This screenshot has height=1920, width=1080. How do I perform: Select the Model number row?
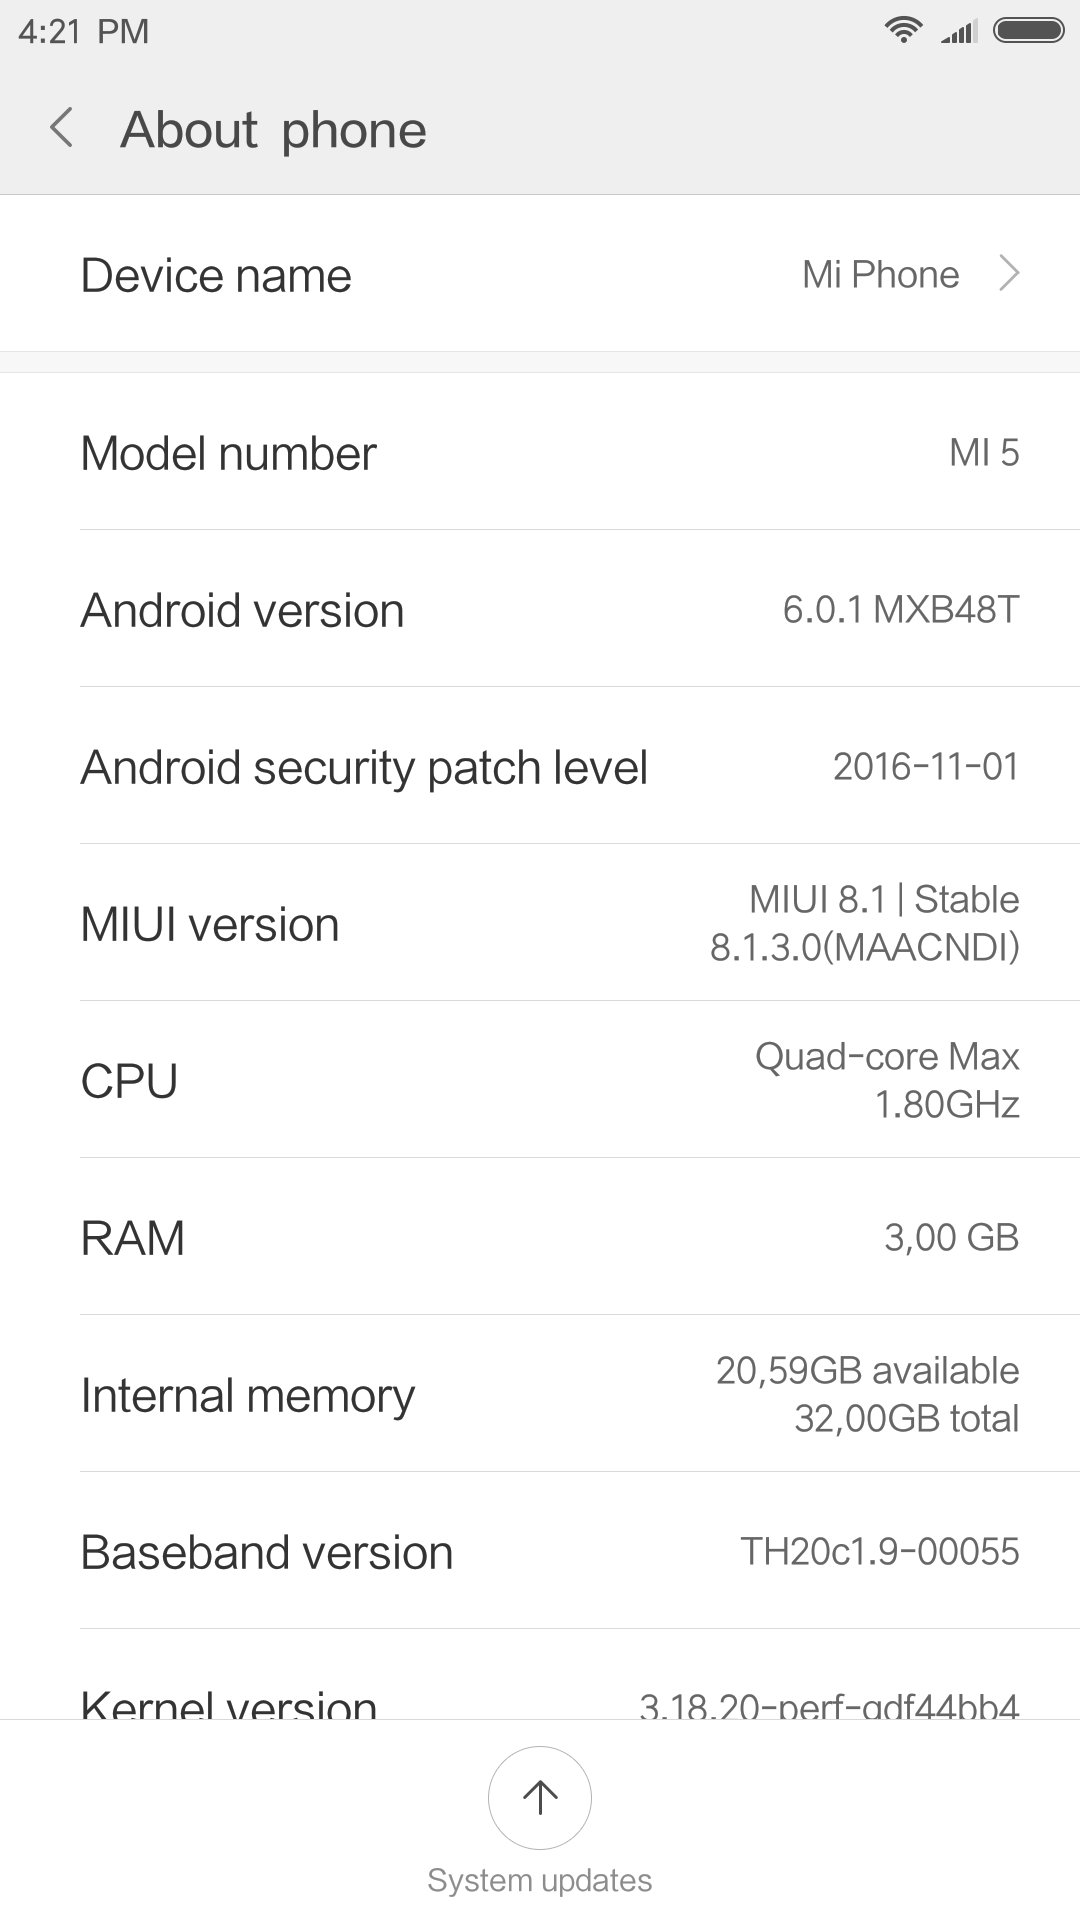click(x=540, y=452)
